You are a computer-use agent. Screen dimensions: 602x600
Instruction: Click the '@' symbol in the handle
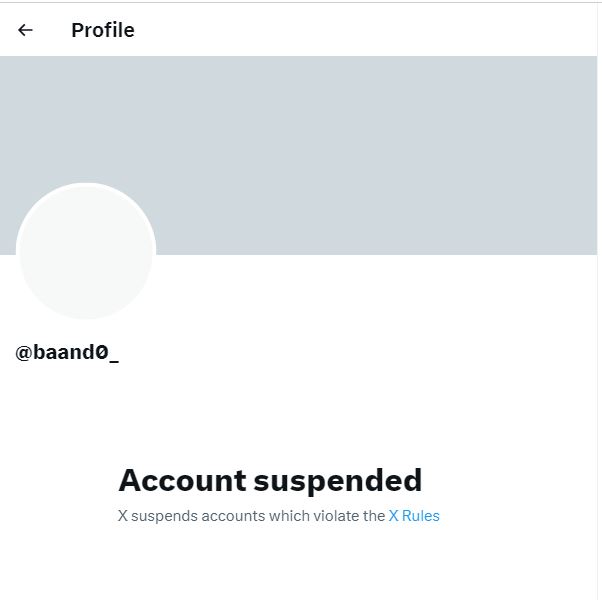[24, 352]
